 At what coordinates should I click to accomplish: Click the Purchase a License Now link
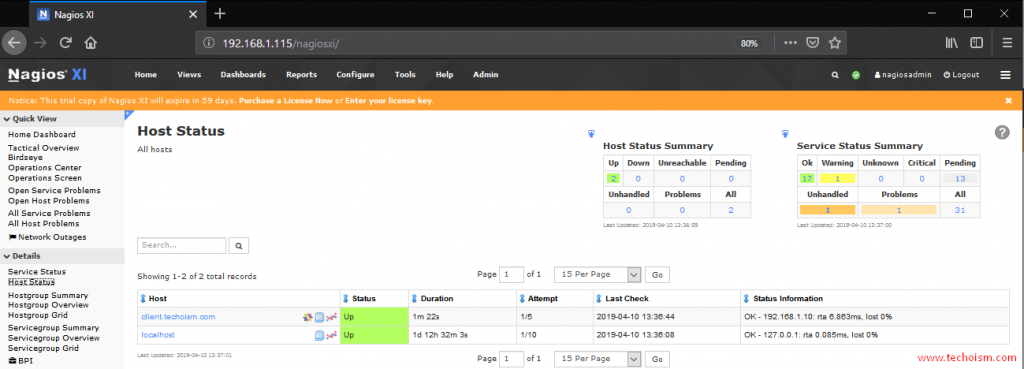point(285,101)
